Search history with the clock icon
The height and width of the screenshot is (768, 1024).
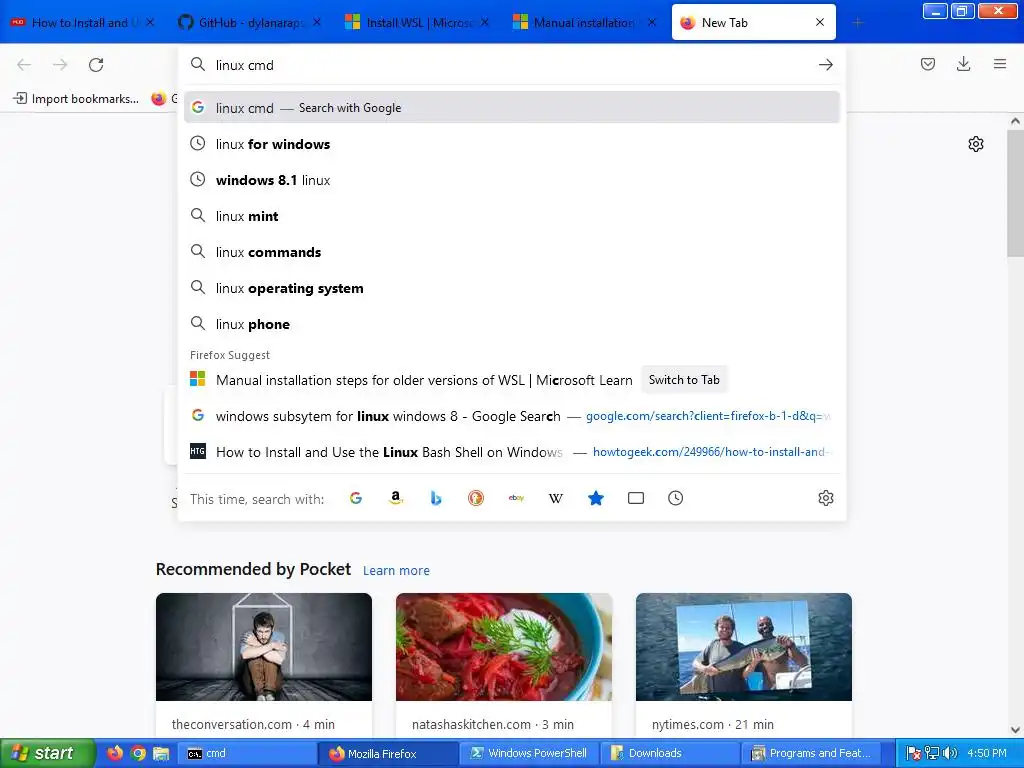pos(675,498)
